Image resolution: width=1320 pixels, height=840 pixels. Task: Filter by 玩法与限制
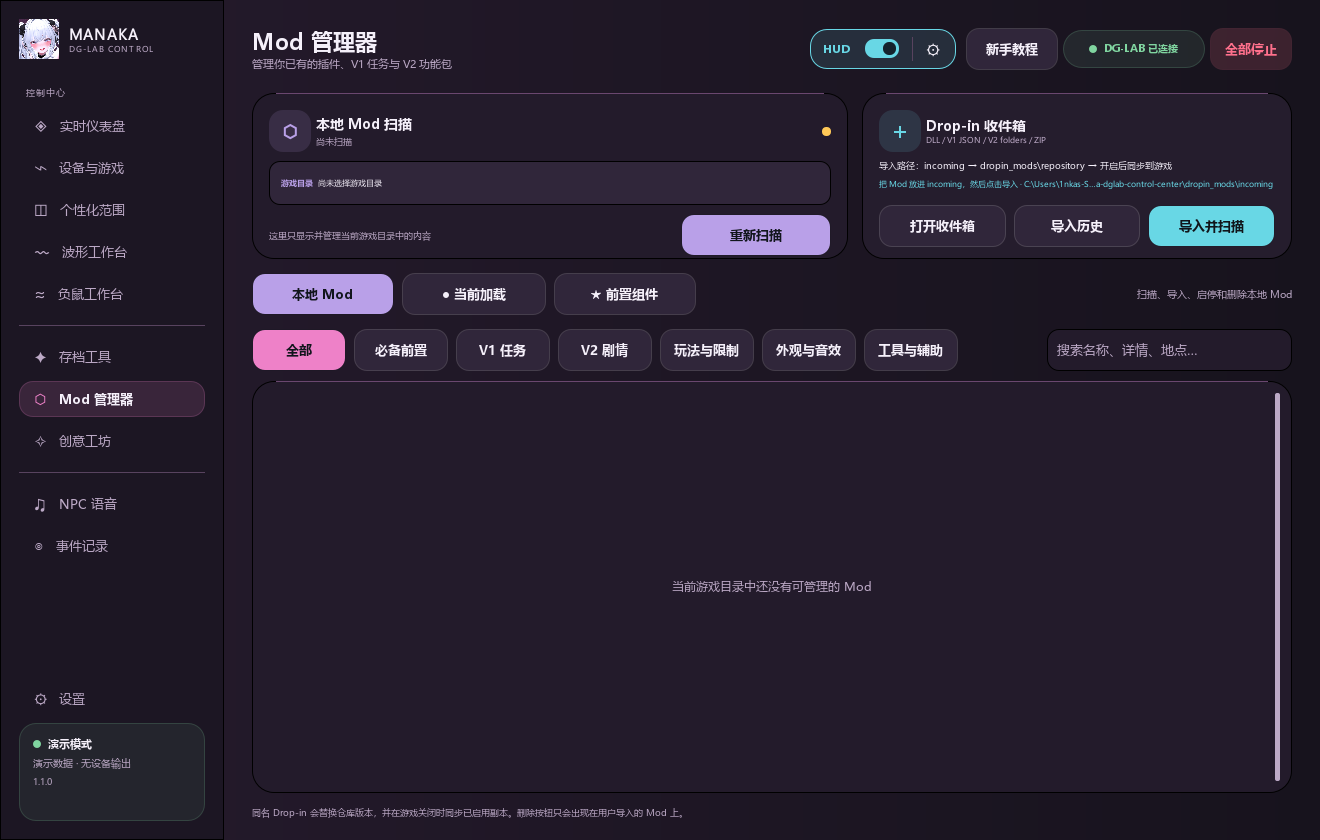coord(707,350)
